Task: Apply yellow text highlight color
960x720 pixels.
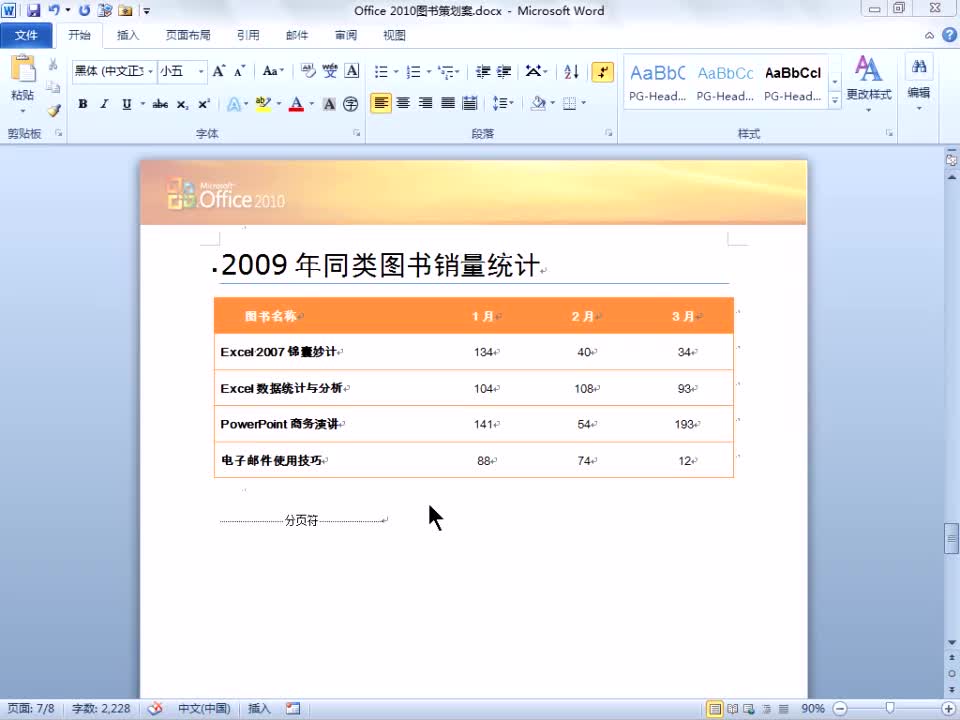Action: (x=263, y=104)
